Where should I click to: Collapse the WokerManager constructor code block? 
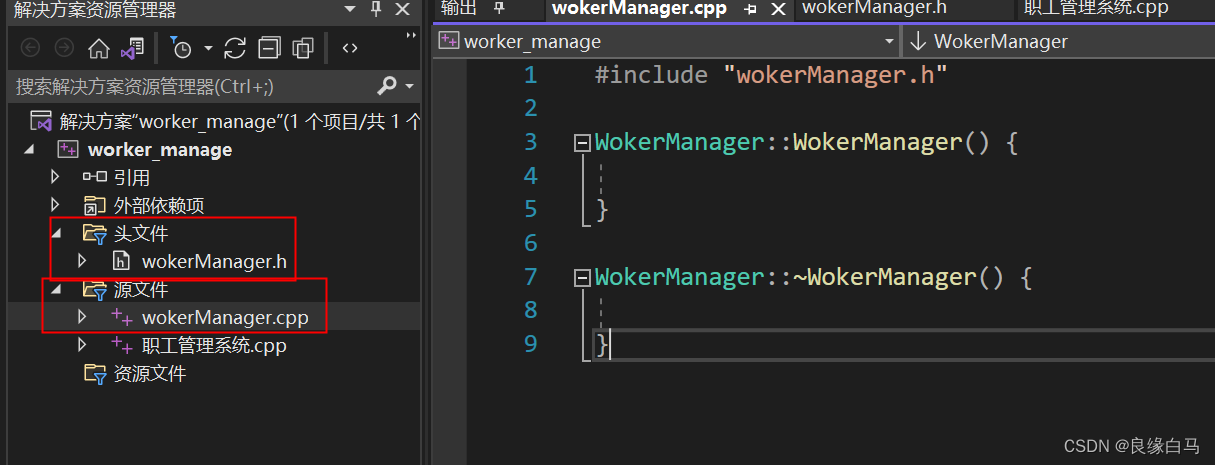(x=581, y=143)
